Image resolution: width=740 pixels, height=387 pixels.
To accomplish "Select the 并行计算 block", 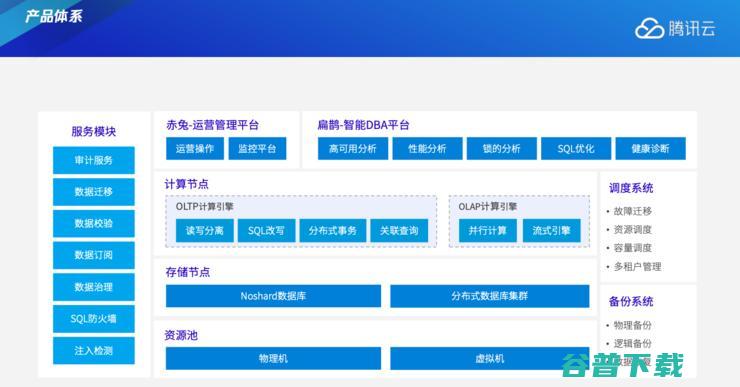I will point(488,230).
